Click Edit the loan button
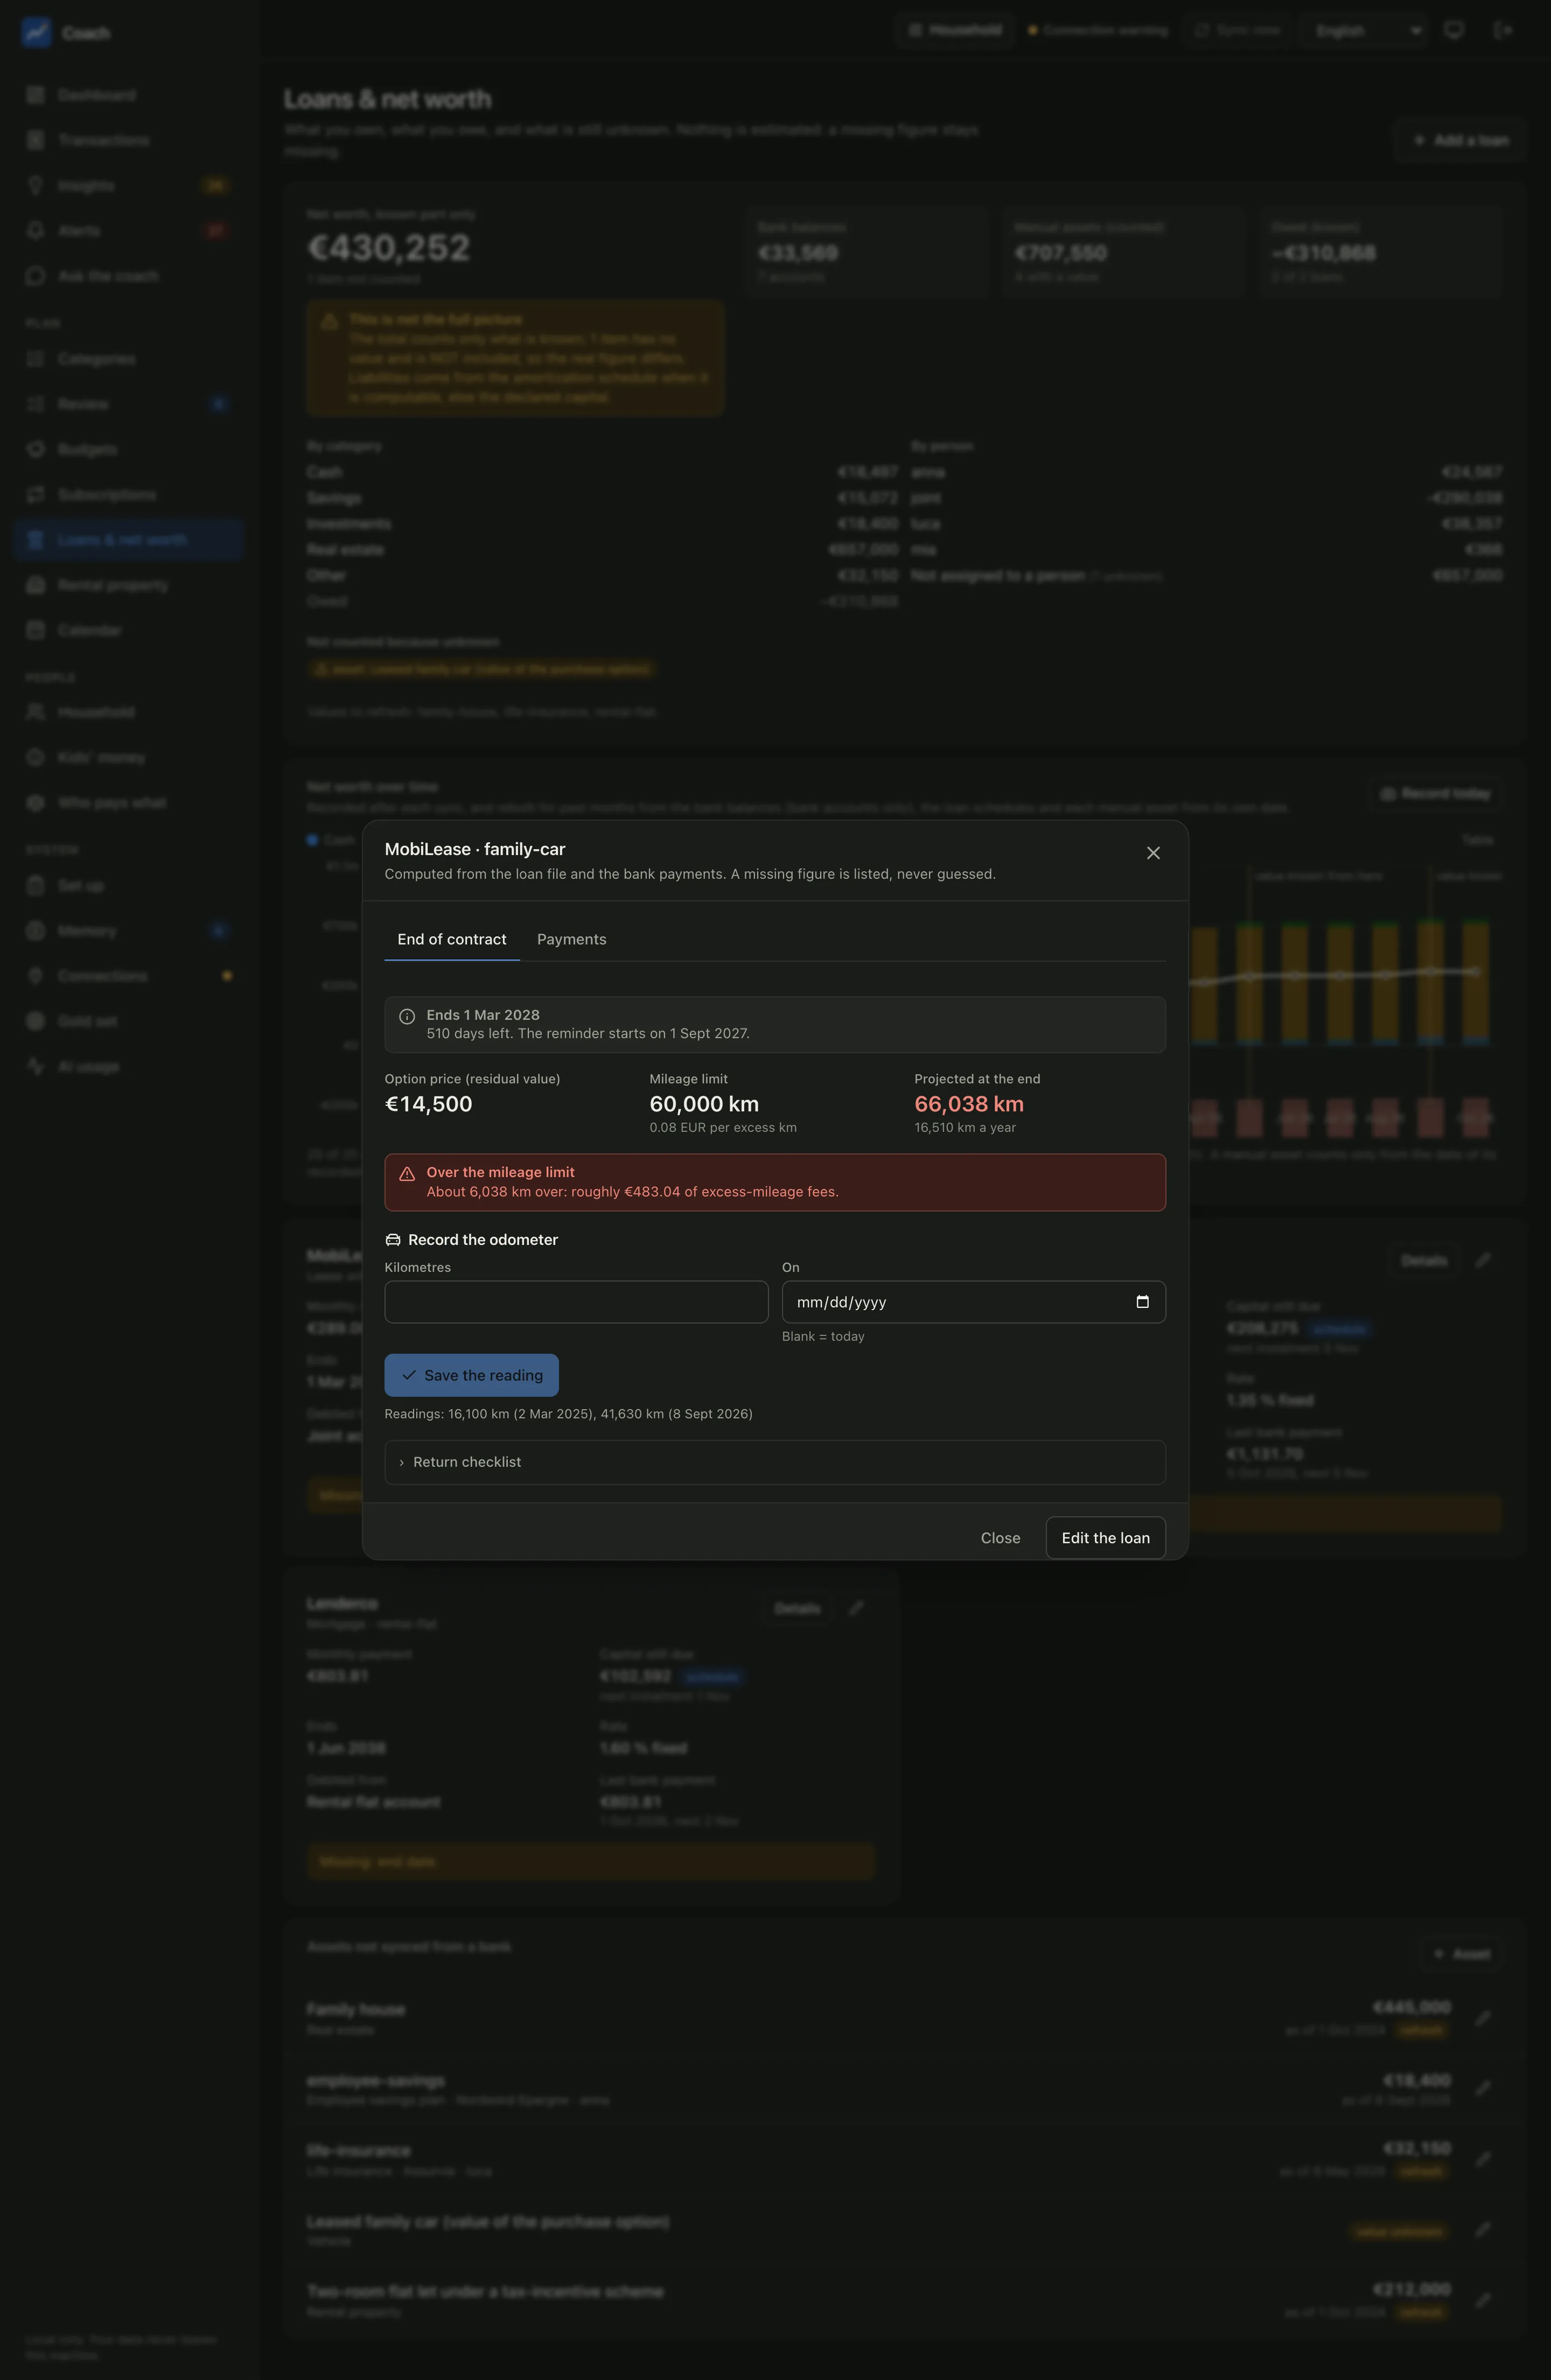The image size is (1551, 2380). pyautogui.click(x=1105, y=1538)
